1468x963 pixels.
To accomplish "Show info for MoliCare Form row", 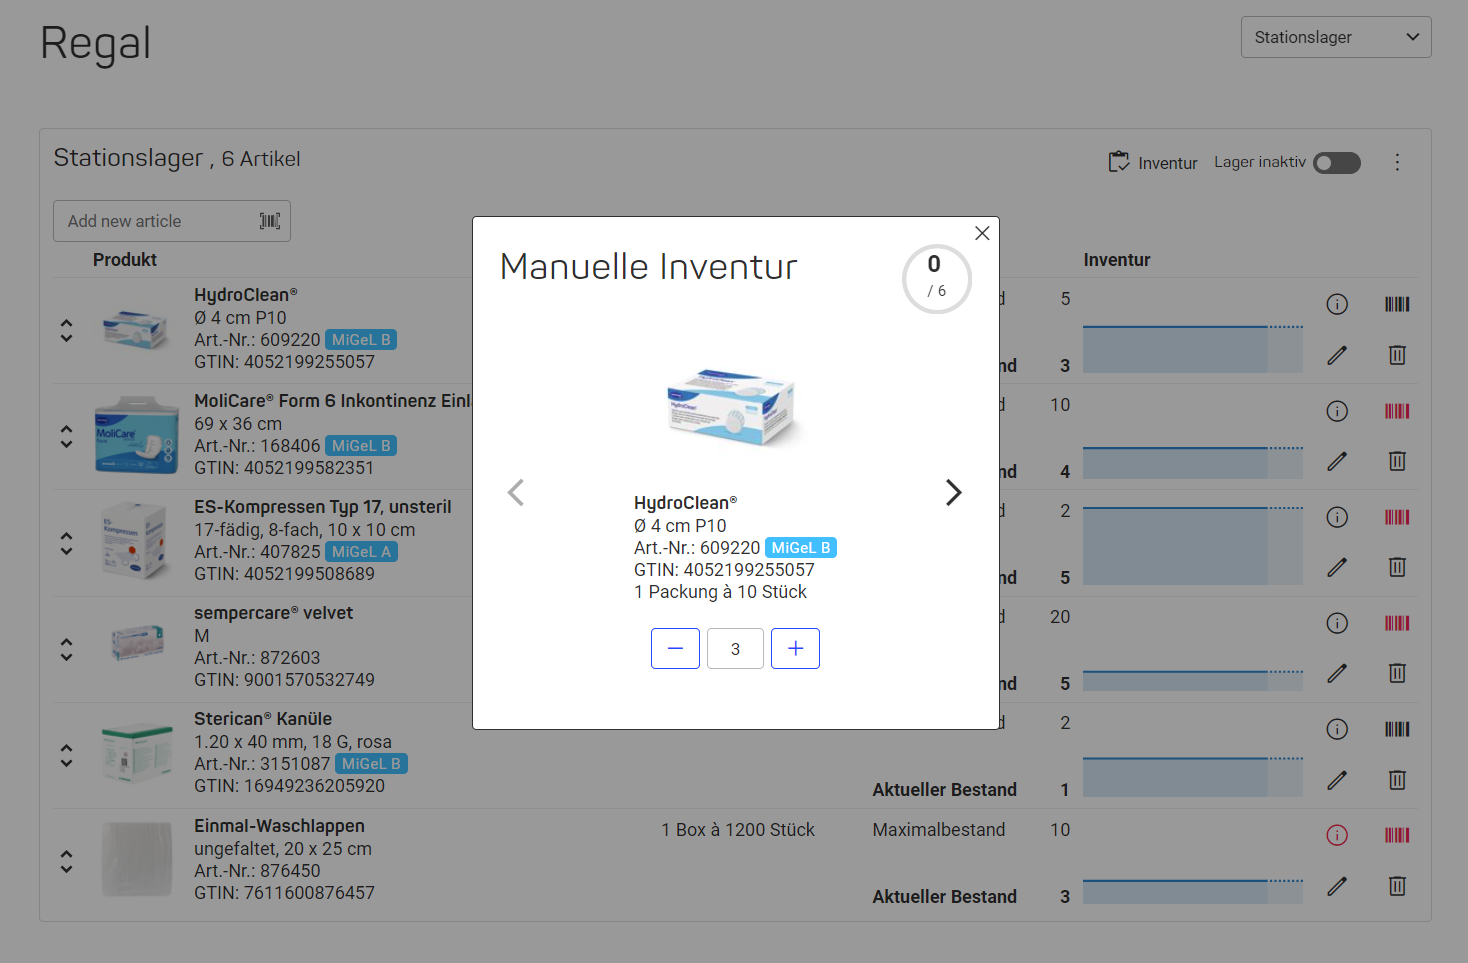I will click(1337, 411).
